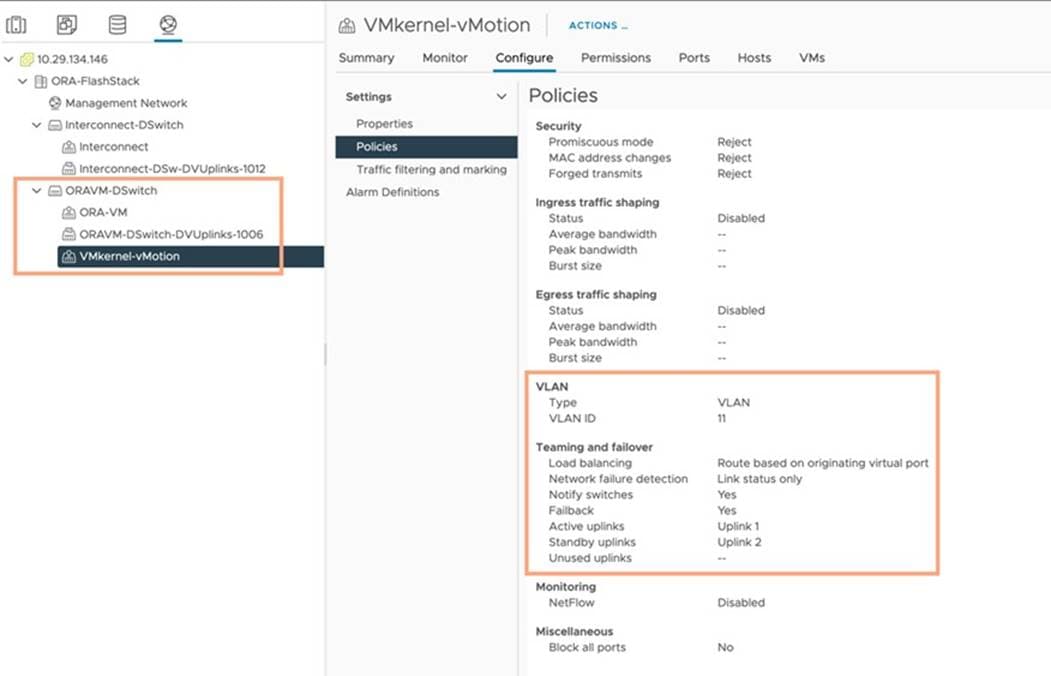The width and height of the screenshot is (1051, 676).
Task: Click the Standby uplinks value 'Uplink 2'
Action: point(739,542)
